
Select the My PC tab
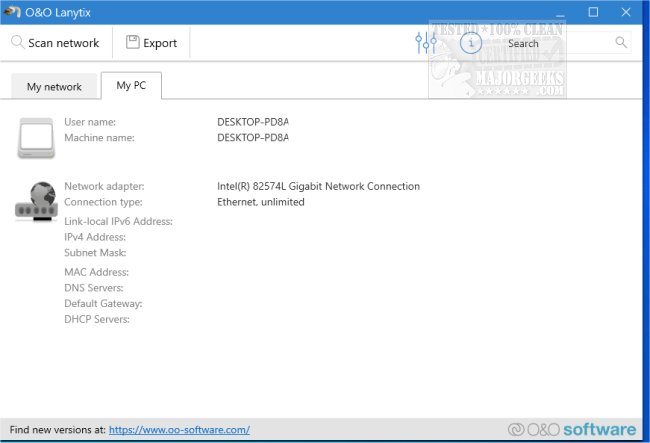tap(131, 85)
